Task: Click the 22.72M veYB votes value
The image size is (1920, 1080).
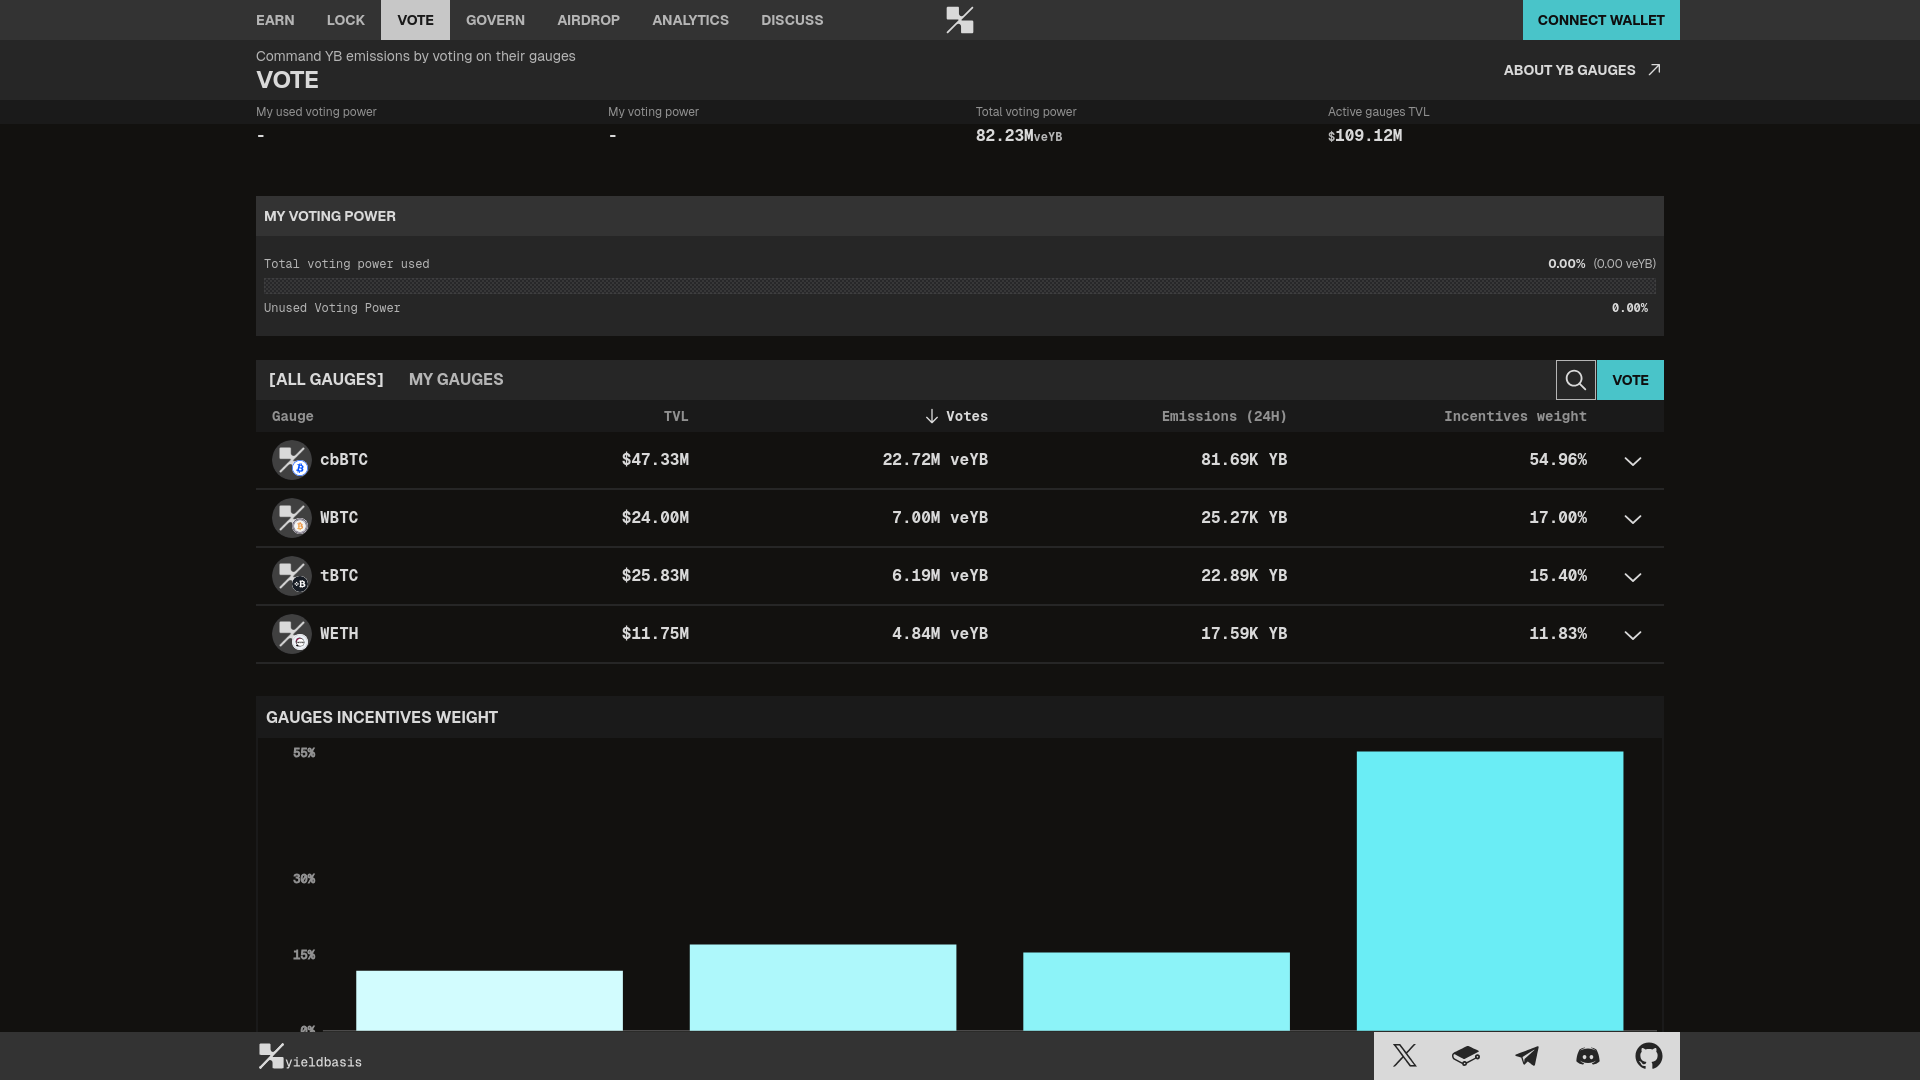Action: [935, 460]
